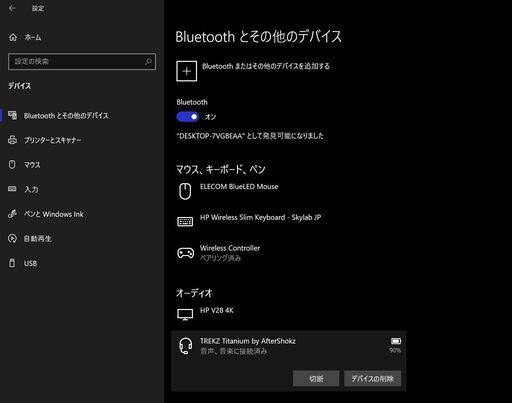This screenshot has width=512, height=403.
Task: Click the TREKZ Titanium headset icon
Action: pyautogui.click(x=185, y=346)
